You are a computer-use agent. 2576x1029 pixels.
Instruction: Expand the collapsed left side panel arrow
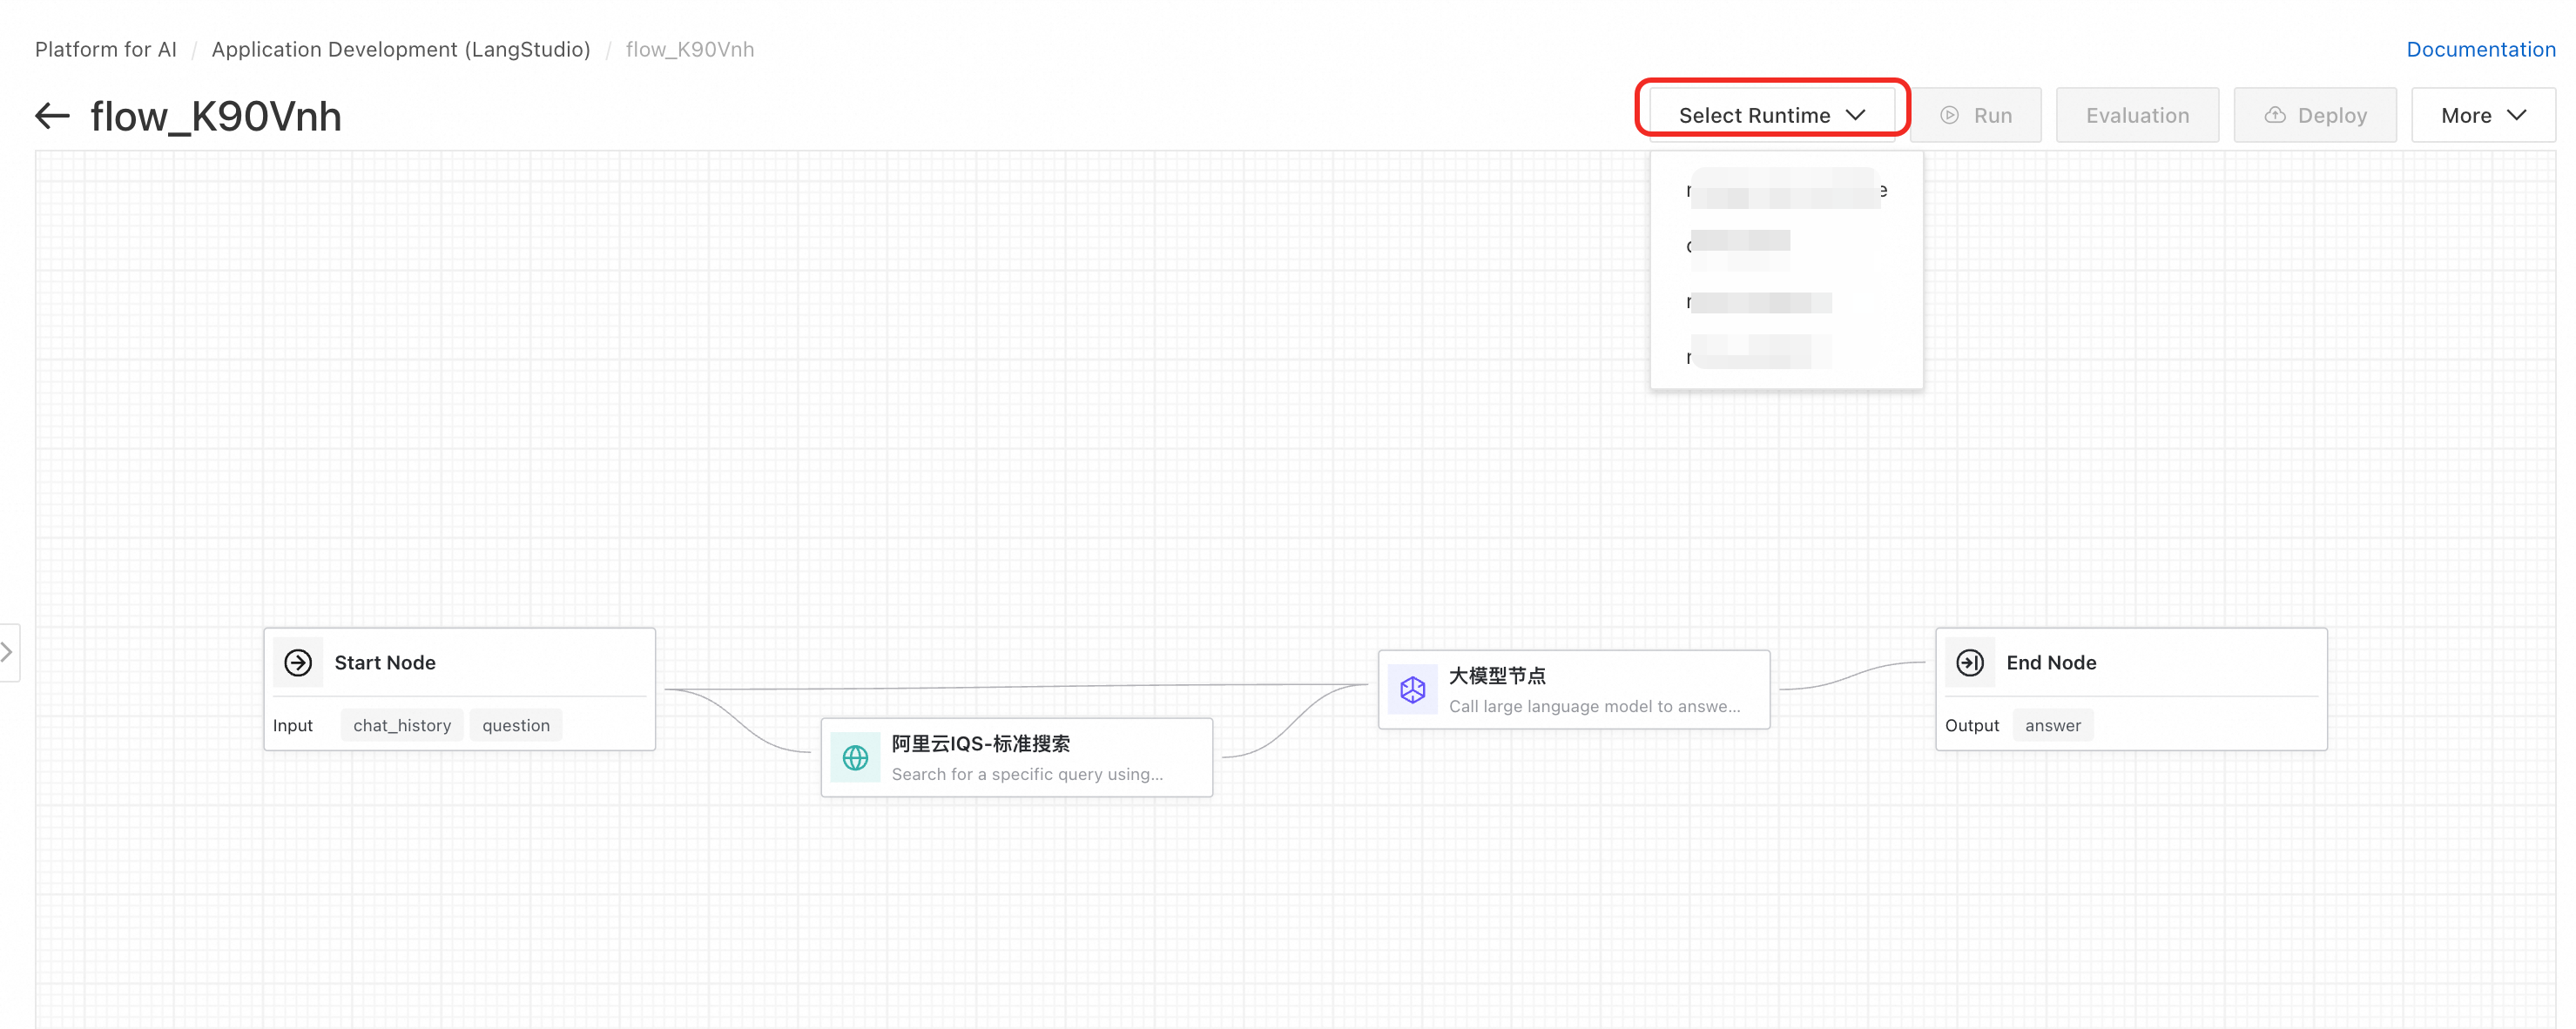[8, 652]
